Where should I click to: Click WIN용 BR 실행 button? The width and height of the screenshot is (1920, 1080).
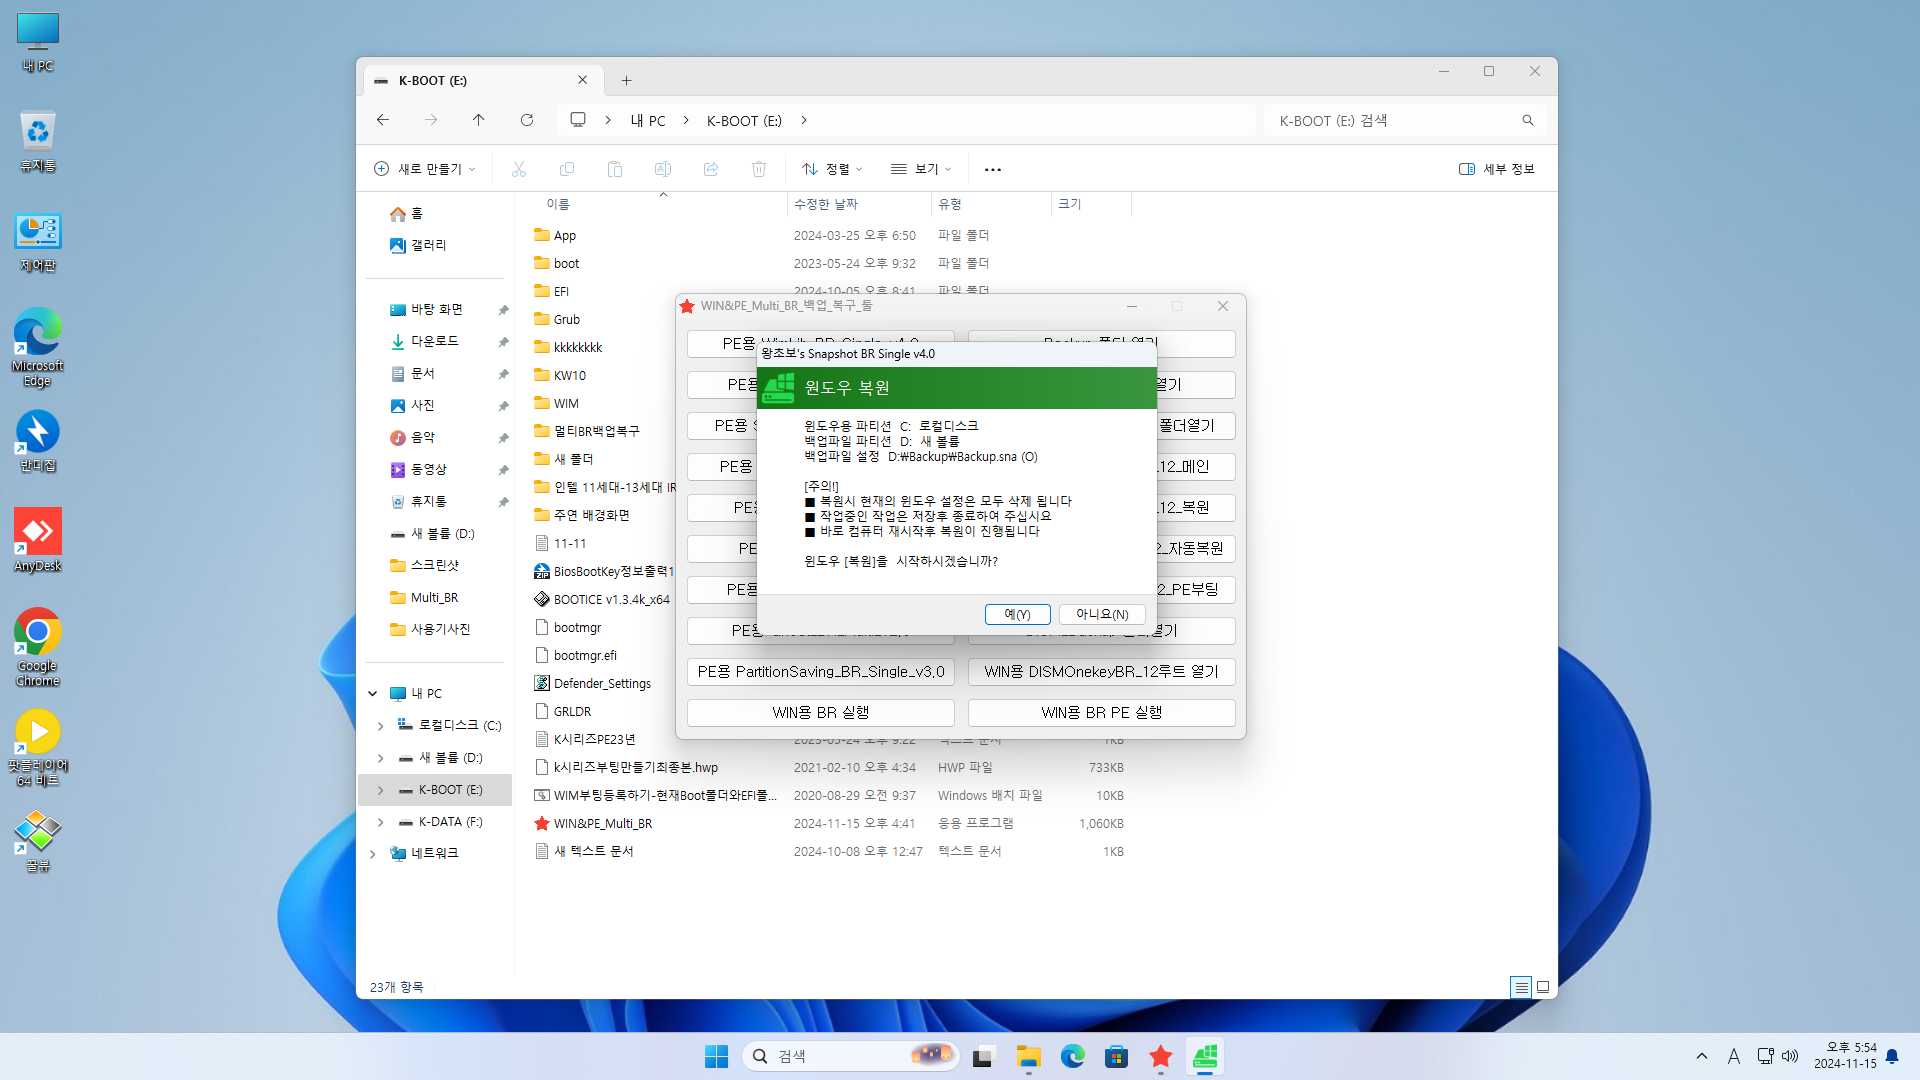820,712
